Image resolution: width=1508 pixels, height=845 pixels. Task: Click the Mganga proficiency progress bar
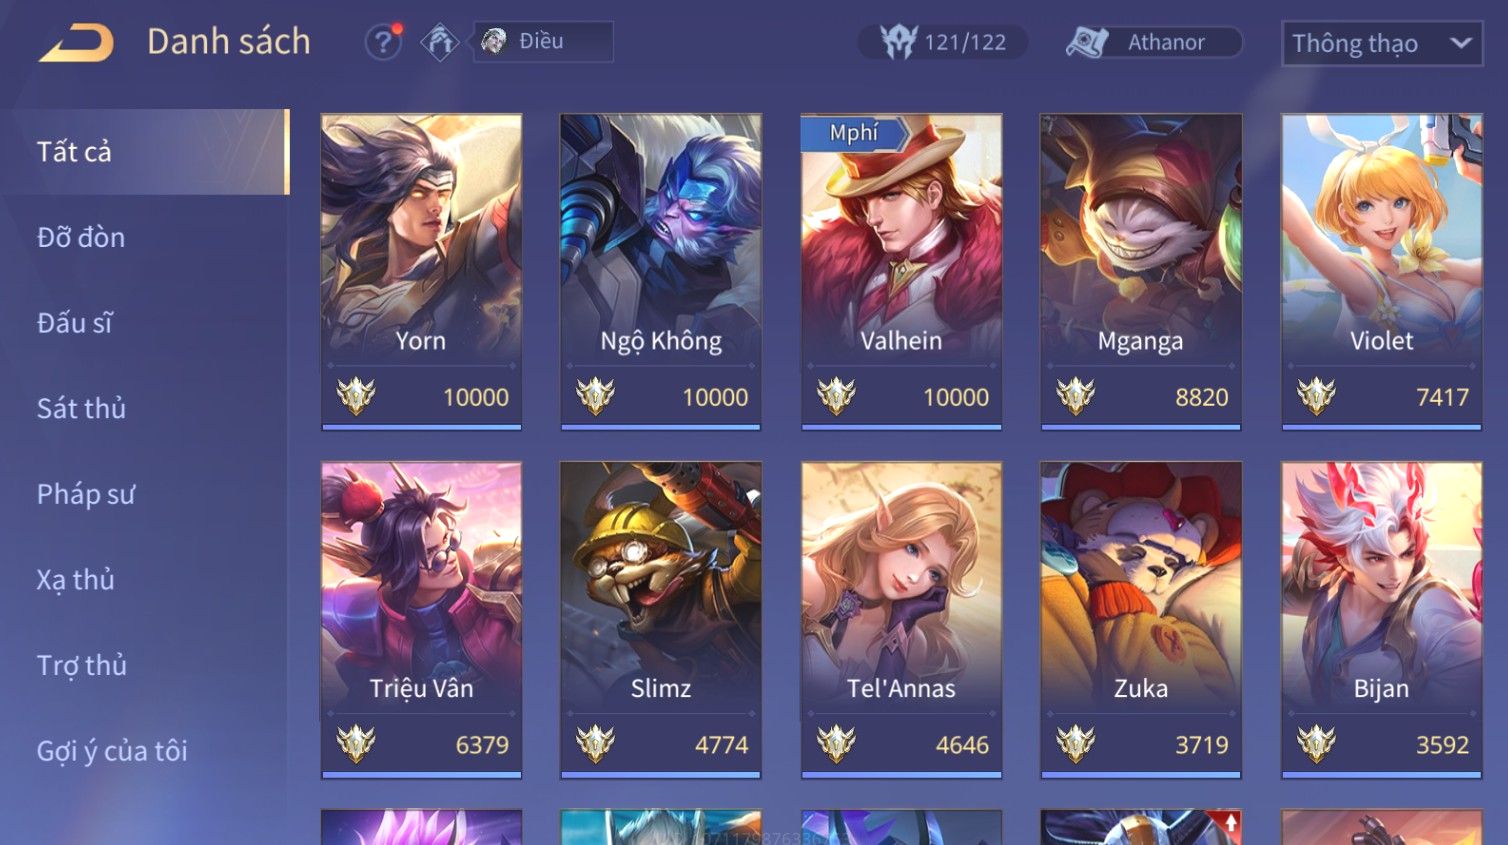(x=1141, y=427)
